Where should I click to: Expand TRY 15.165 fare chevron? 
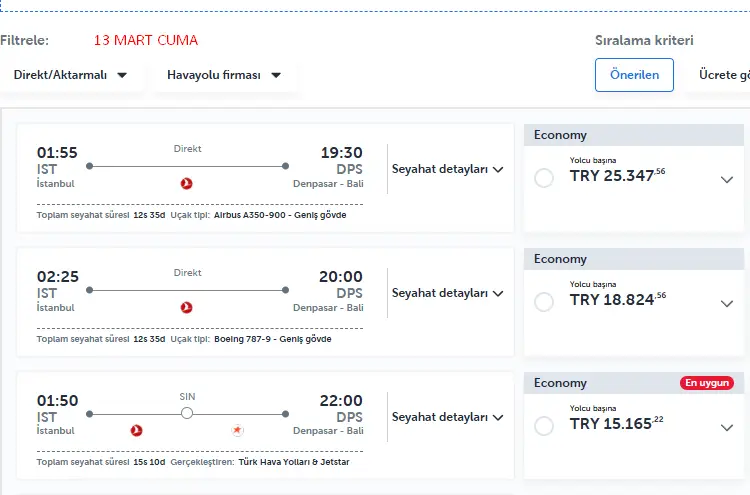727,428
